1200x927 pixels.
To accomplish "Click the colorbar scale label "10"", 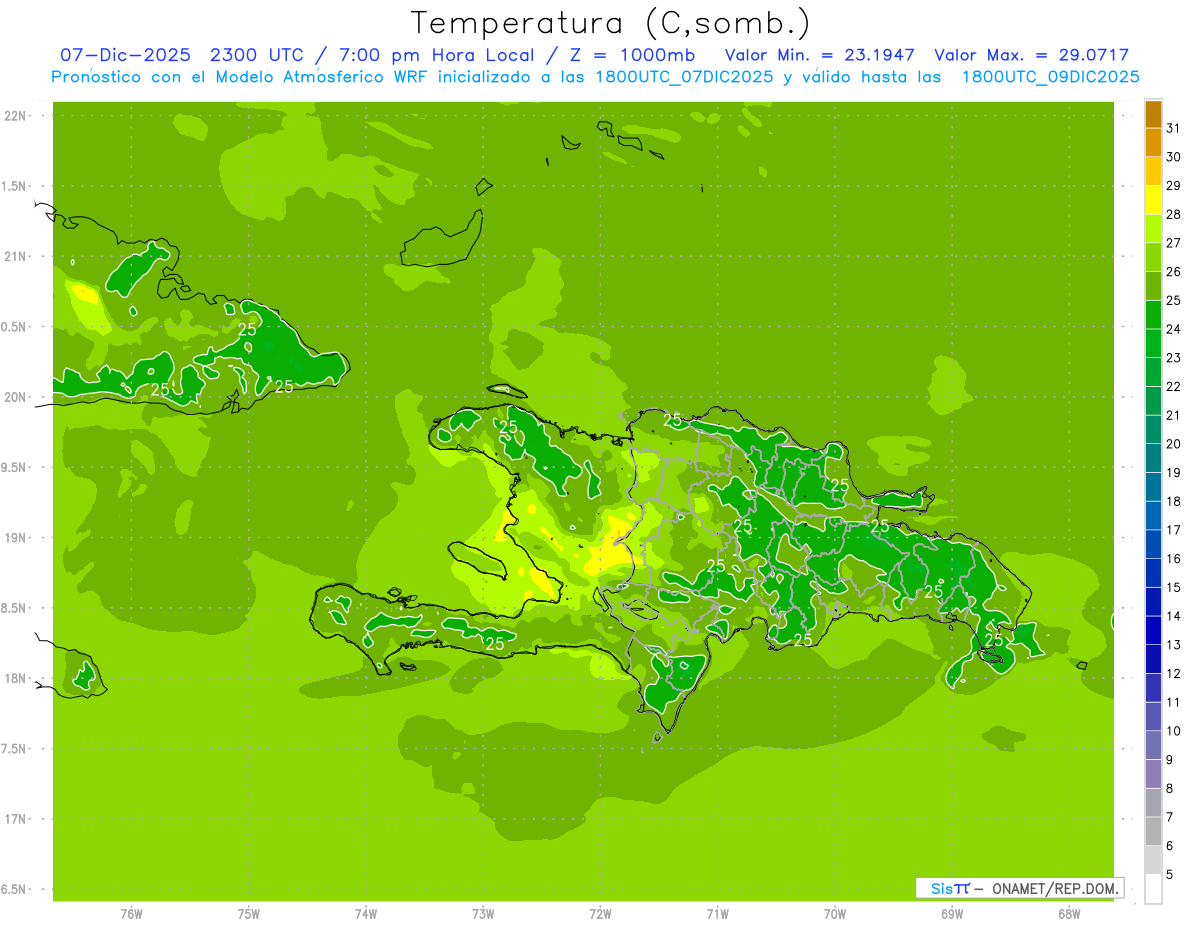I will 1173,731.
